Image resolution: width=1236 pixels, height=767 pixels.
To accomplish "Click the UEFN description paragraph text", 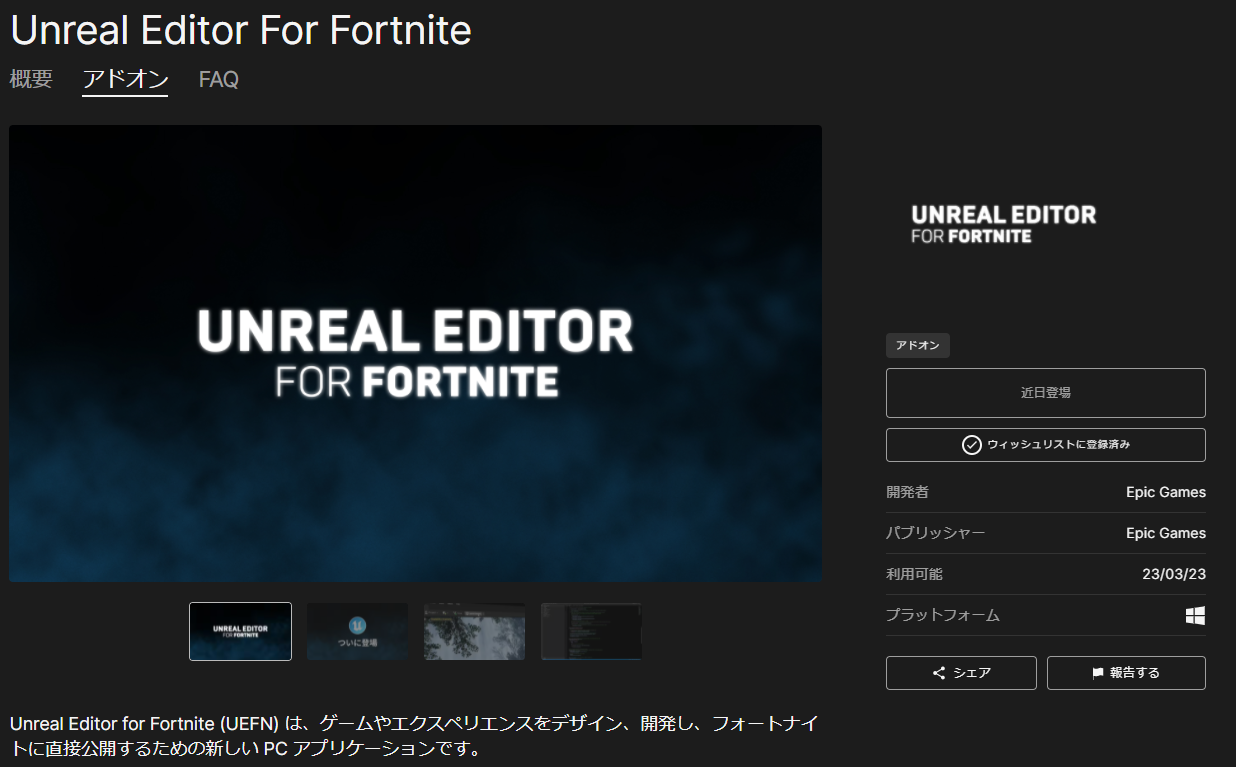I will pyautogui.click(x=415, y=735).
